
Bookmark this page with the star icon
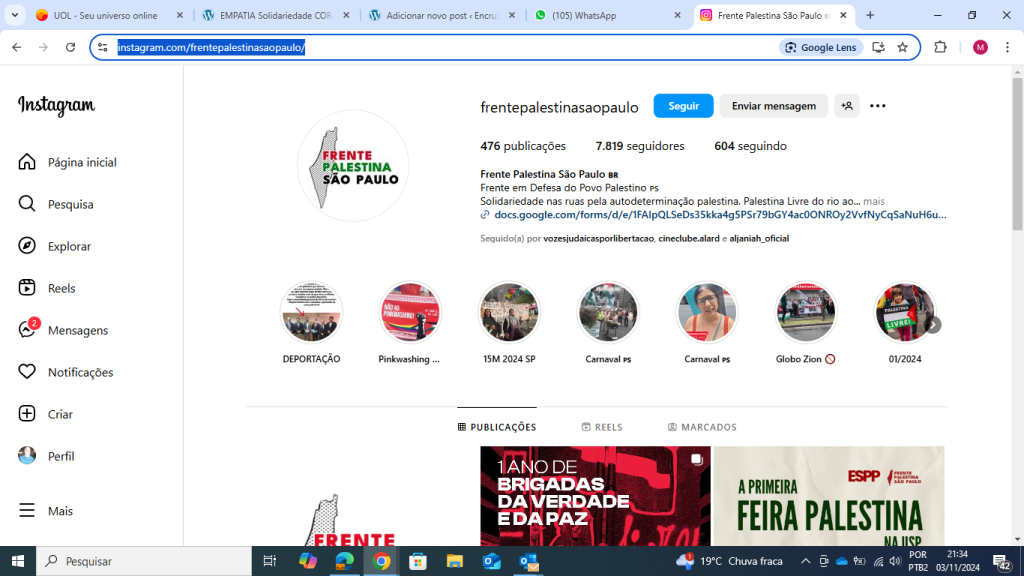pyautogui.click(x=902, y=47)
